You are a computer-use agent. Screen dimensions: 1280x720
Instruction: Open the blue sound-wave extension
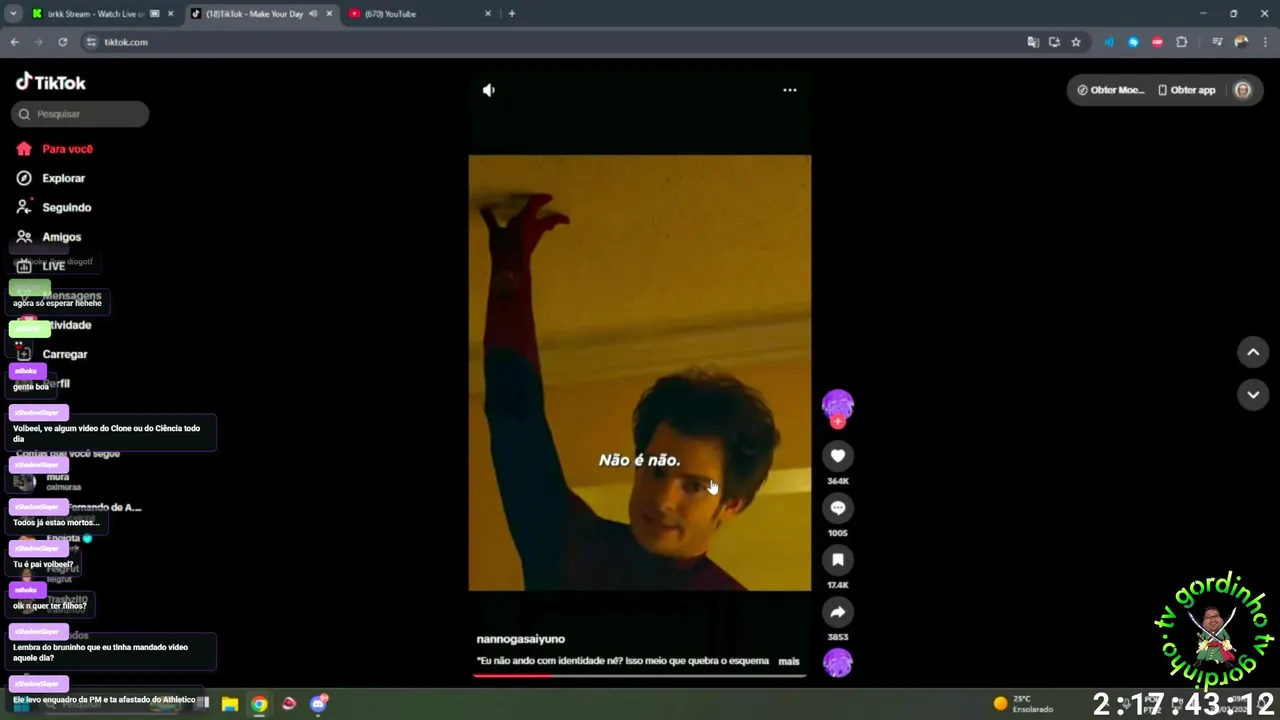1109,42
